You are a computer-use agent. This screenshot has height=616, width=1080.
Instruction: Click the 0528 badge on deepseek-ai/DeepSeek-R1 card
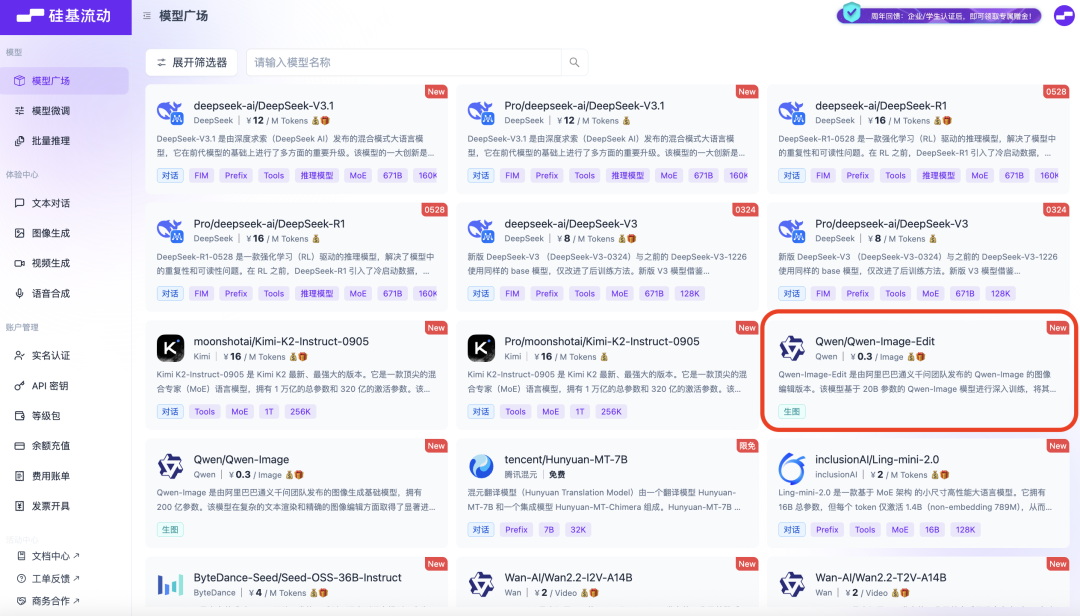tap(1056, 92)
